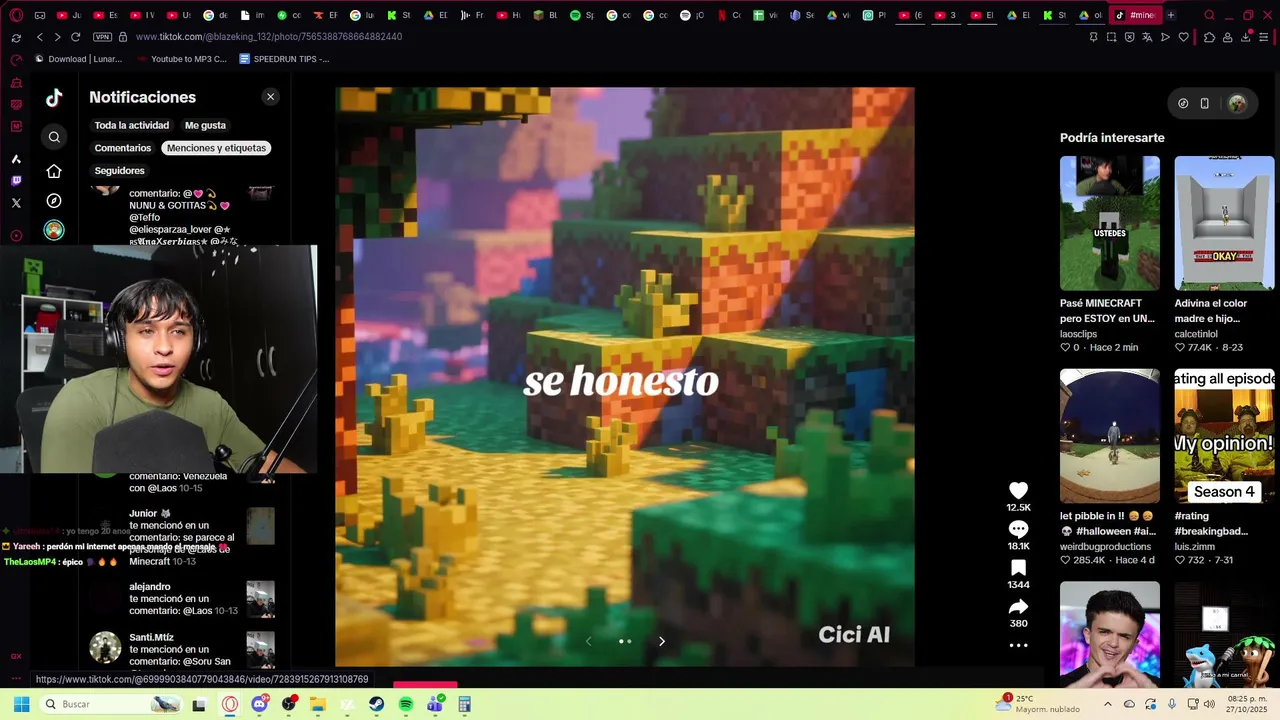Open the Opera menu logo

[x=16, y=15]
